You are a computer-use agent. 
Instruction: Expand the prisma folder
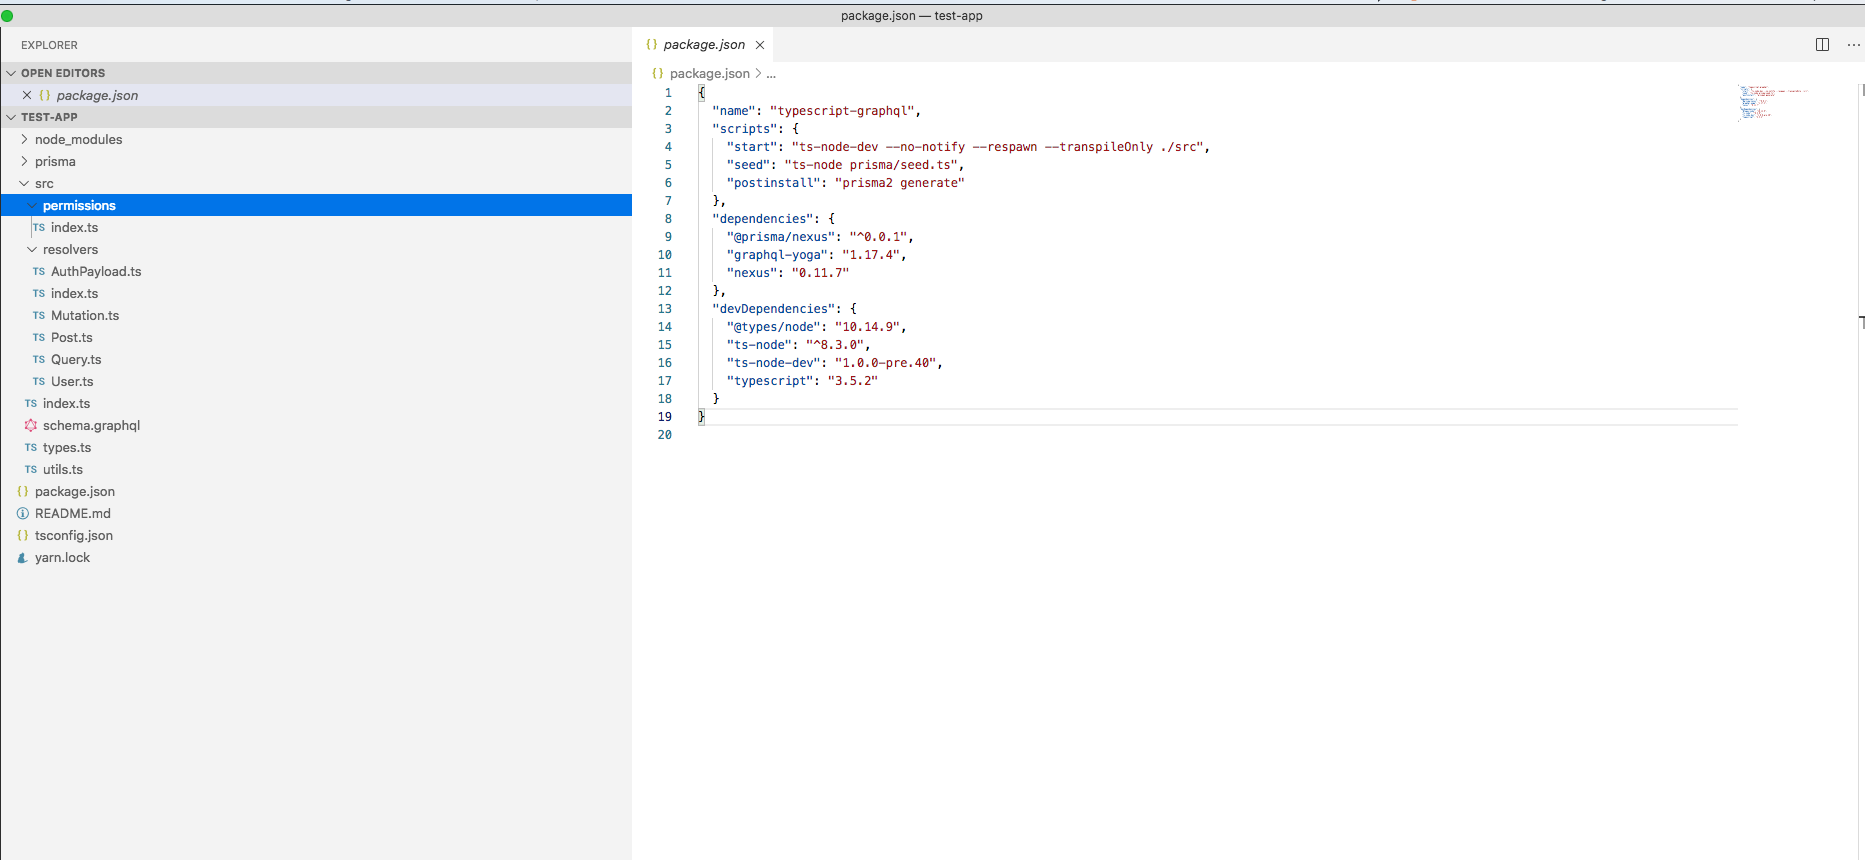point(24,161)
